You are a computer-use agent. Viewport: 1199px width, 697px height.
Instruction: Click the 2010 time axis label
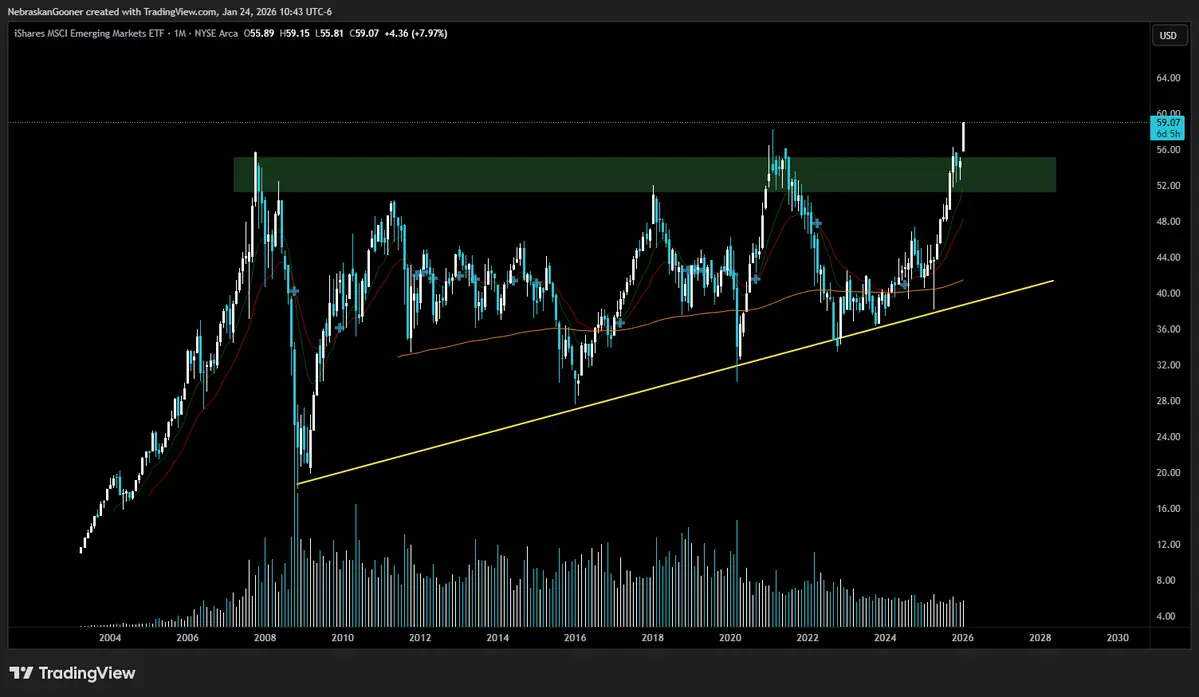click(x=343, y=638)
